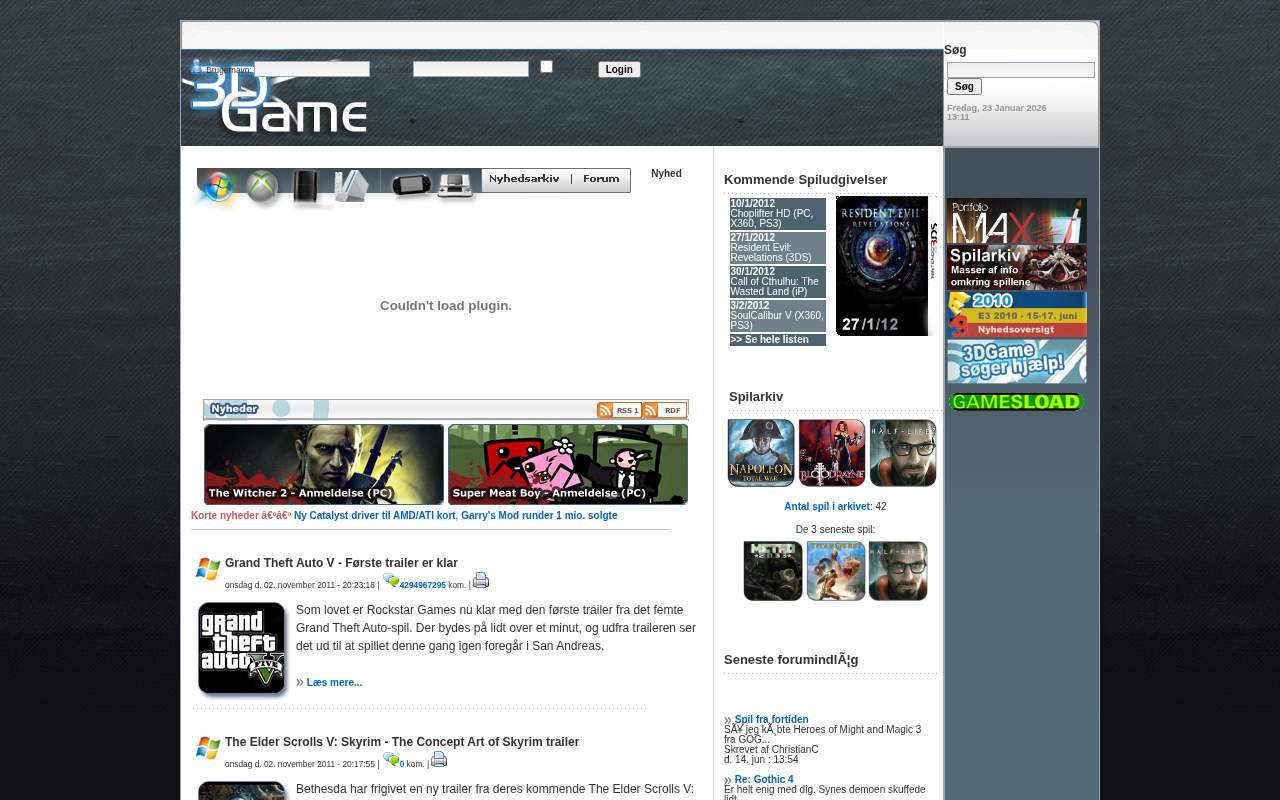This screenshot has width=1280, height=800.
Task: Open the PlayStation 3 platform section
Action: pos(307,187)
